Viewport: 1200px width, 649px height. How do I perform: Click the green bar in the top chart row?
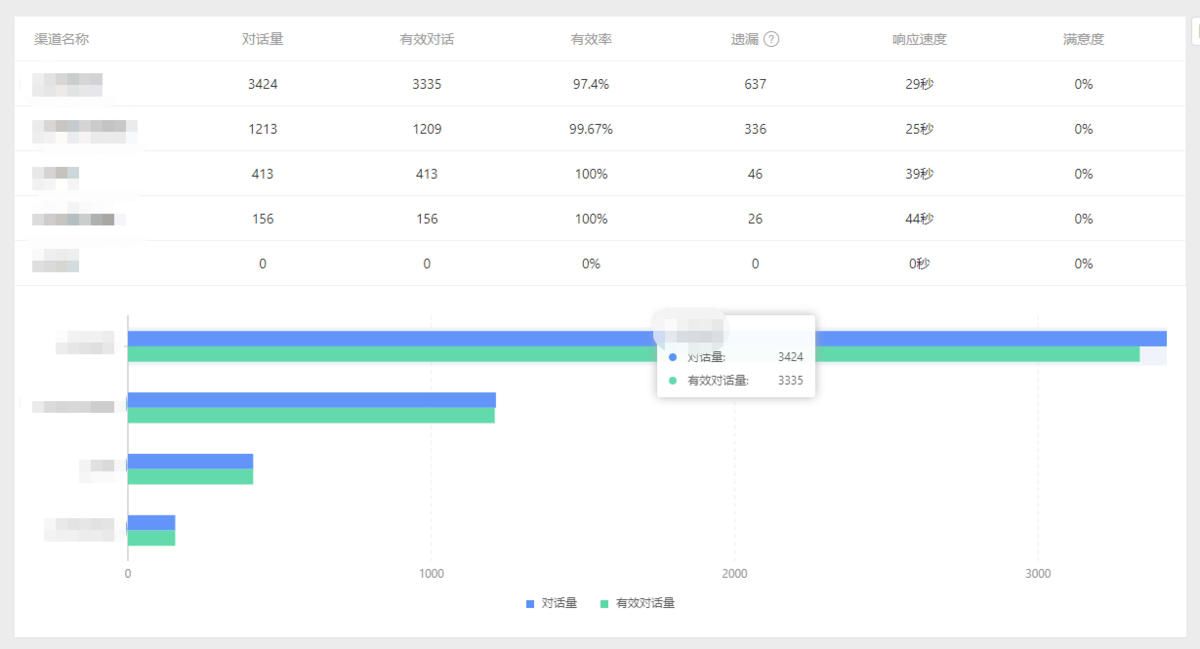coord(634,354)
